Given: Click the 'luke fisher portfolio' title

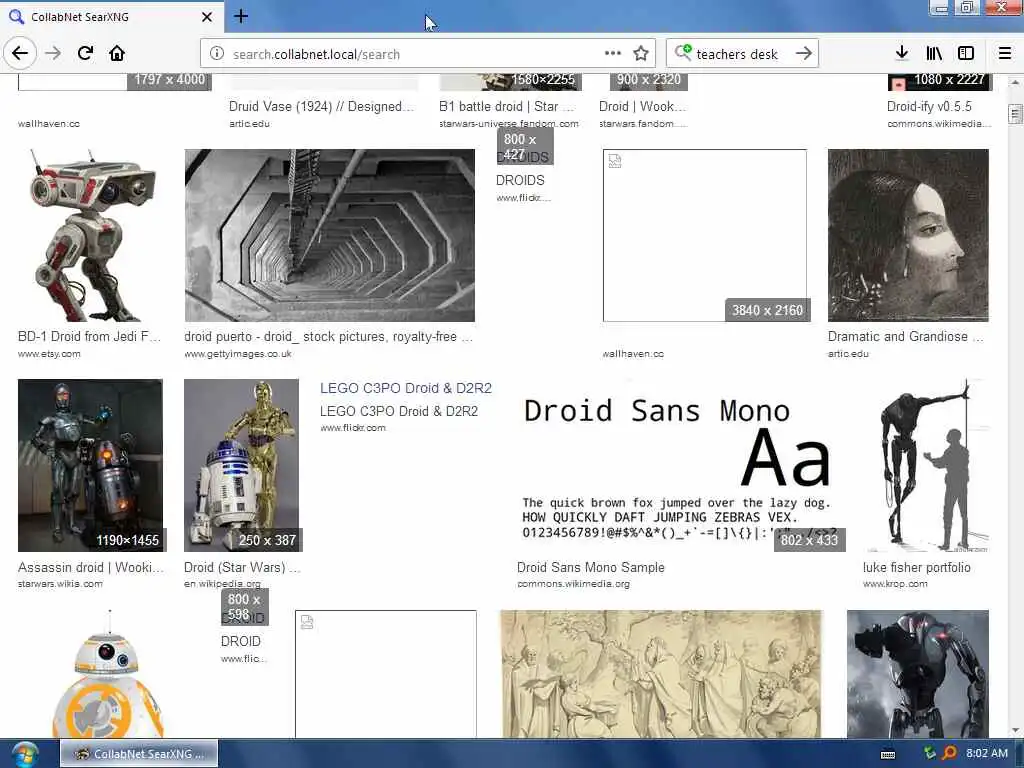Looking at the screenshot, I should tap(916, 568).
